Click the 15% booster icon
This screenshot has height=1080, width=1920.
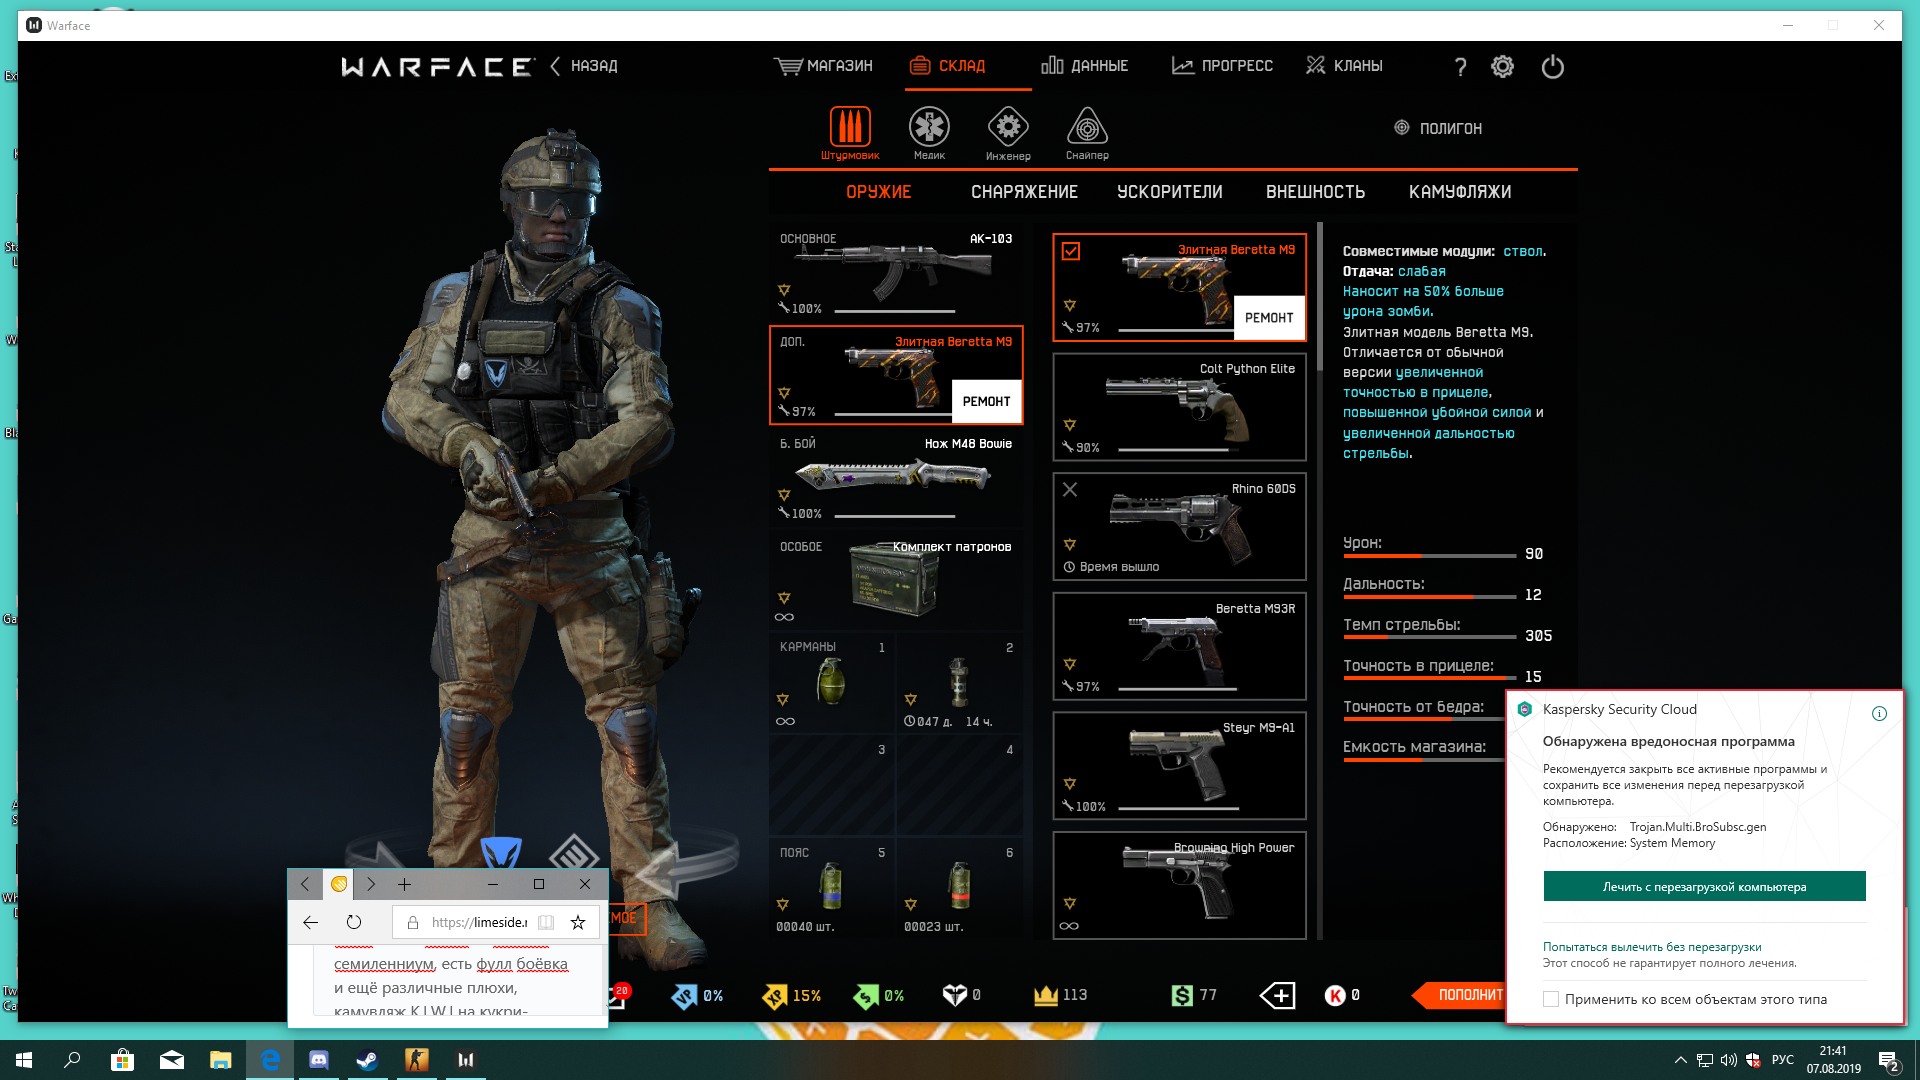775,996
